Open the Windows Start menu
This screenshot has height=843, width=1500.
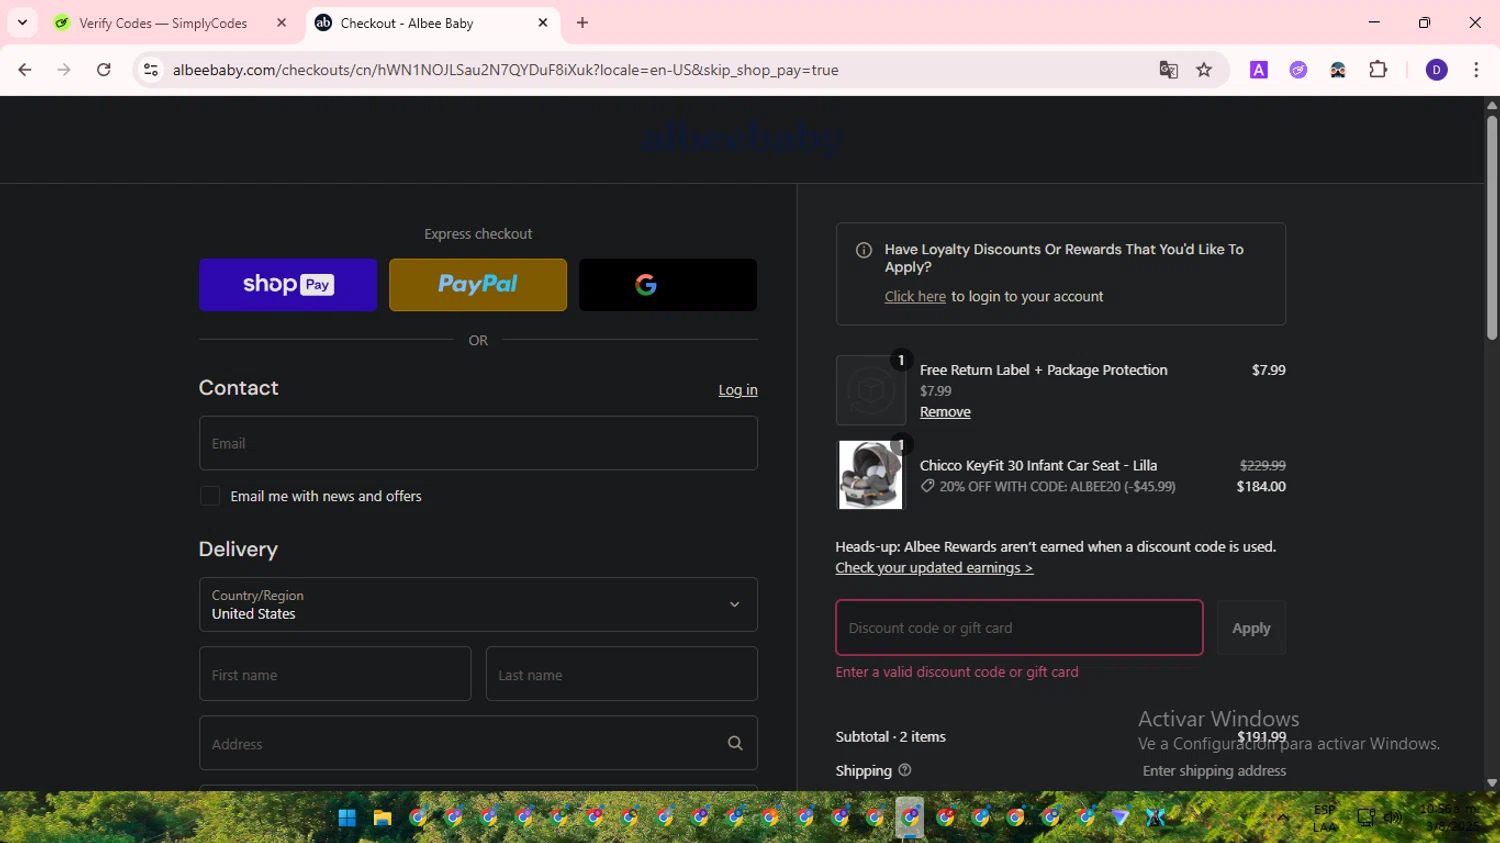[x=347, y=818]
